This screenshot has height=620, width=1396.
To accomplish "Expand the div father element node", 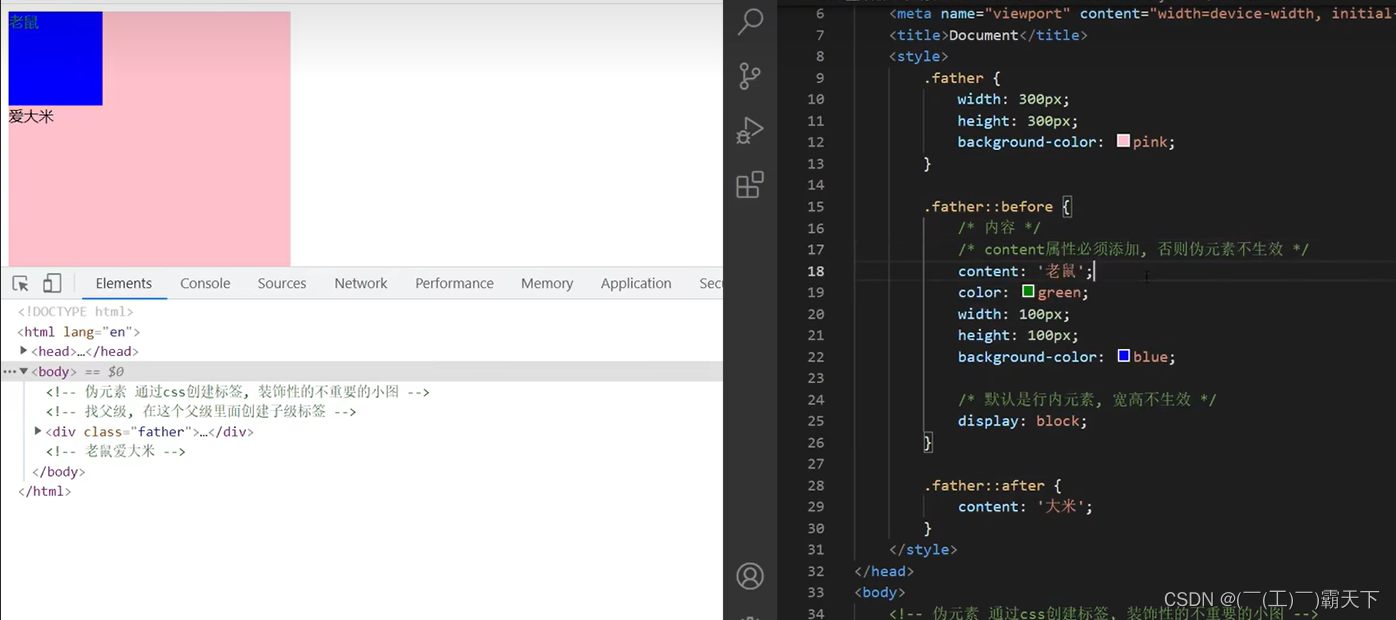I will (38, 431).
